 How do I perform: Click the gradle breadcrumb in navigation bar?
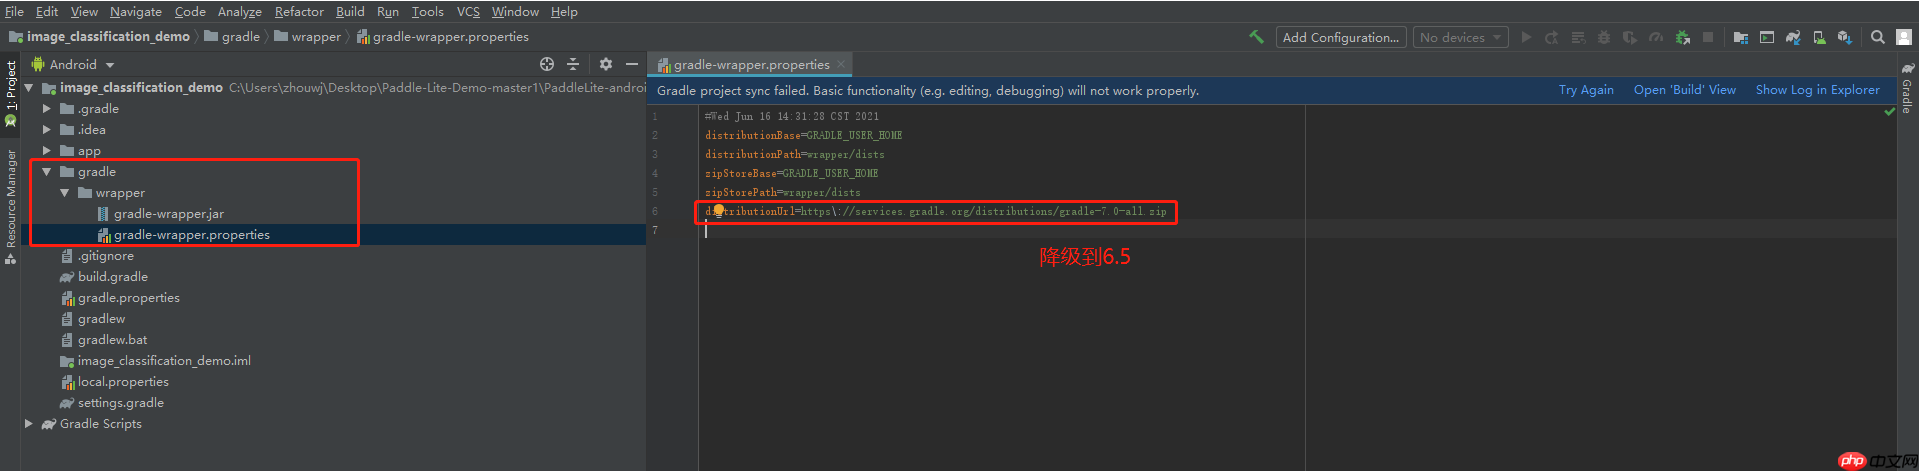click(x=232, y=37)
